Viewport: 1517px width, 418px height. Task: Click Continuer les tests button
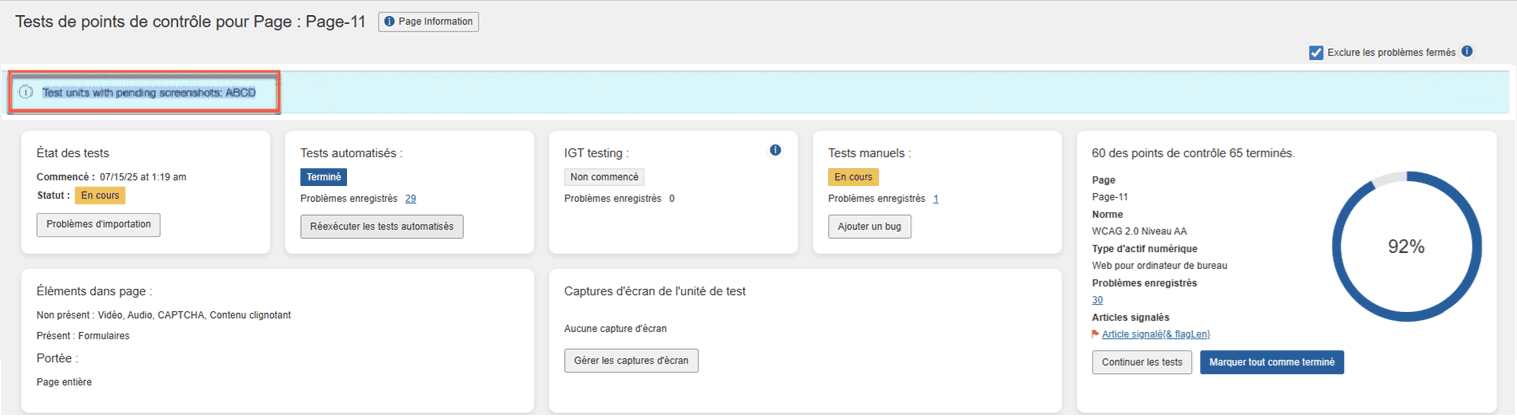pyautogui.click(x=1142, y=362)
